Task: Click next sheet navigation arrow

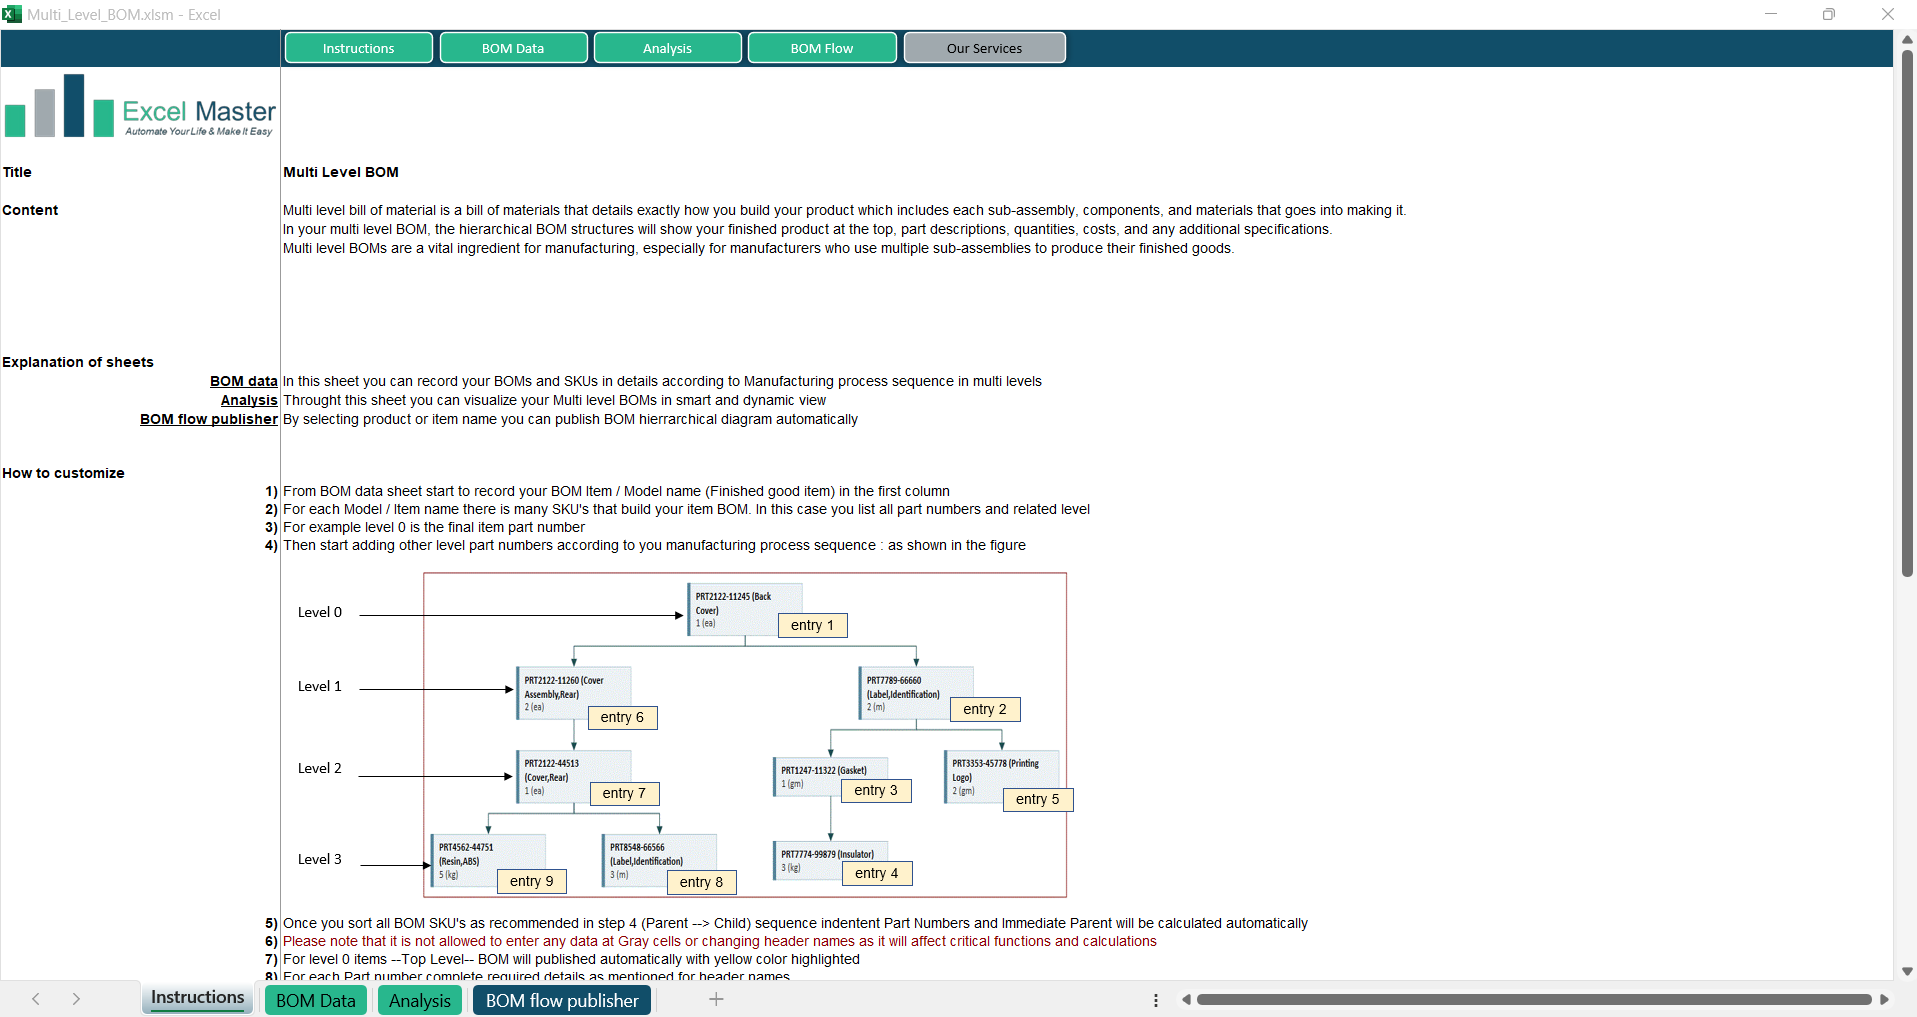Action: (76, 999)
